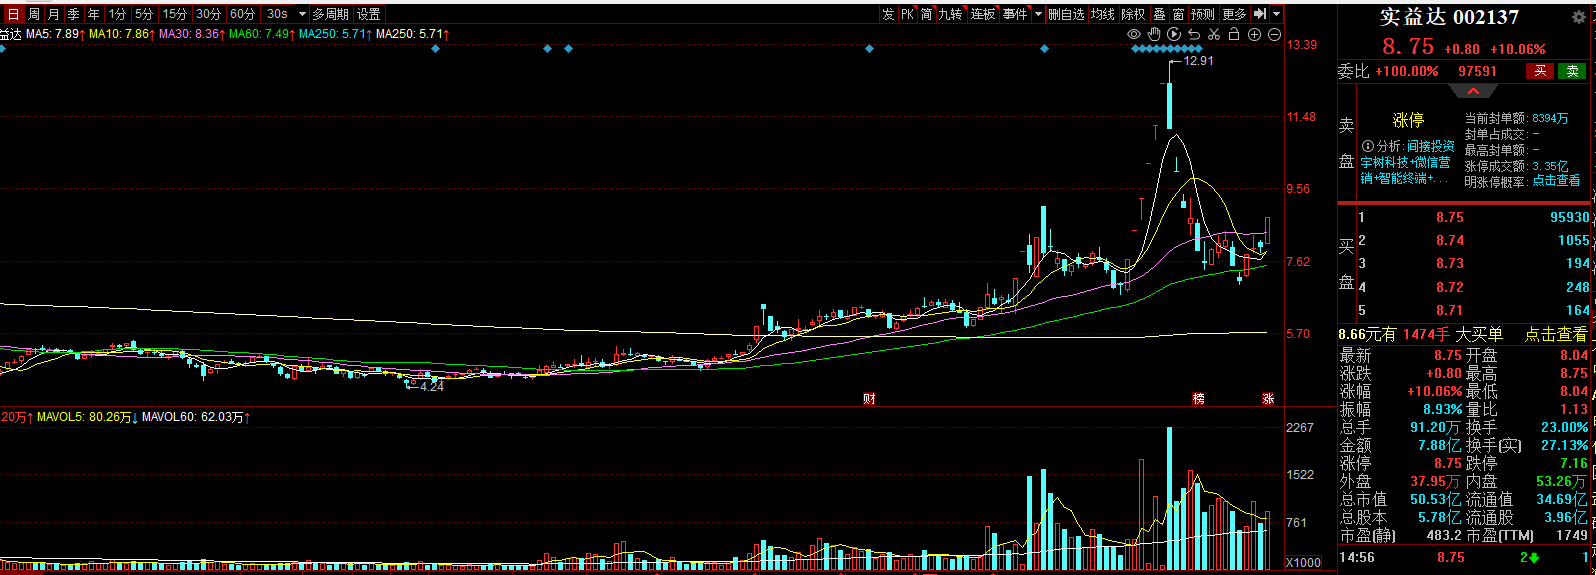Select the 30分 period tab

(x=210, y=14)
